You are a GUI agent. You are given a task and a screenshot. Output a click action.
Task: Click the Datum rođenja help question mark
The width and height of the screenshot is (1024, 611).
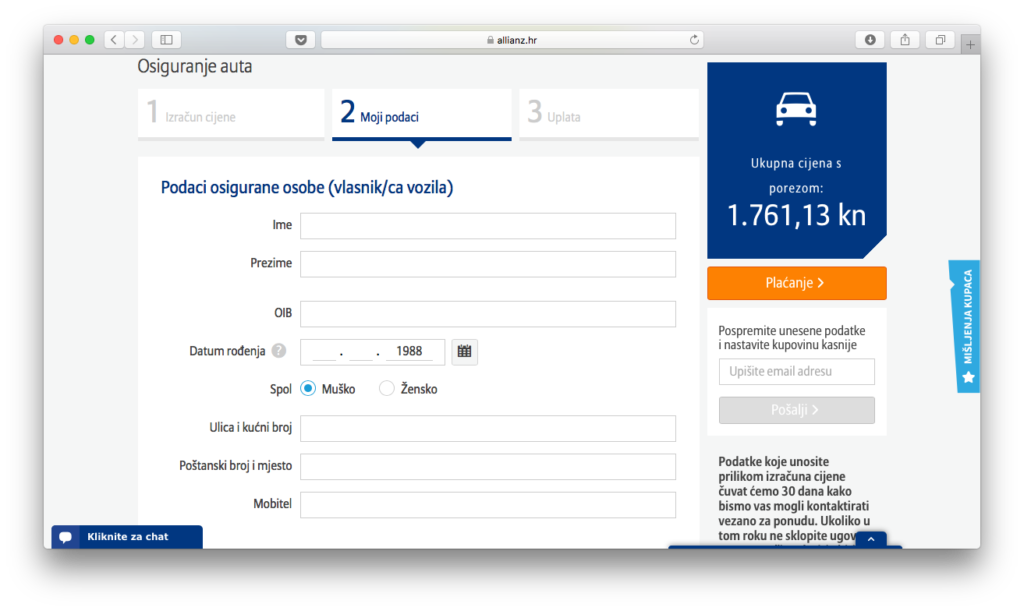click(x=279, y=351)
